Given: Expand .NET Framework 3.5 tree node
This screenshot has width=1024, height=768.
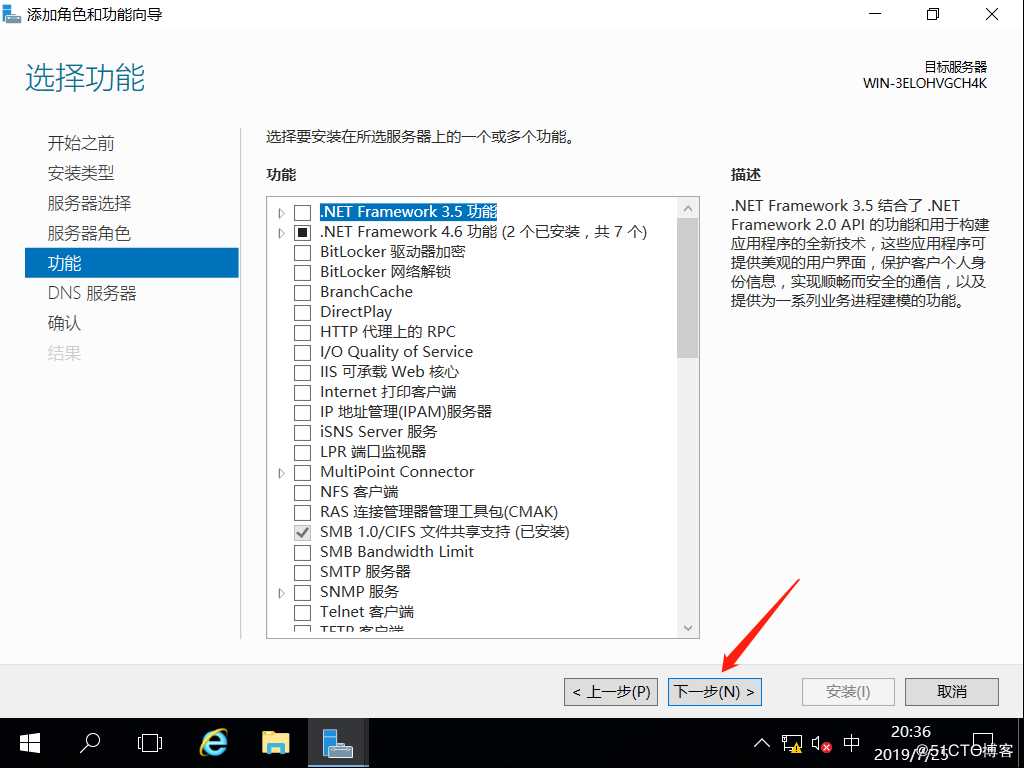Looking at the screenshot, I should point(281,213).
